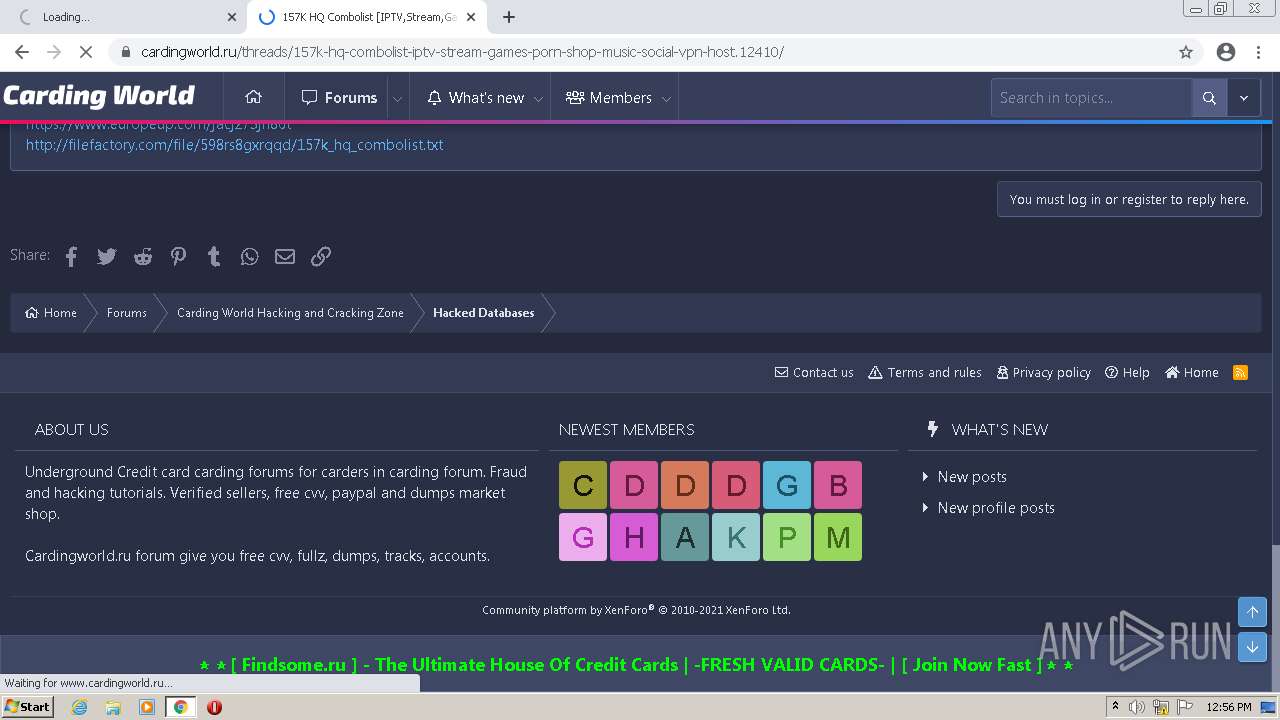This screenshot has height=720, width=1280.
Task: Click the Findsome.ru green banner ad
Action: pos(636,665)
